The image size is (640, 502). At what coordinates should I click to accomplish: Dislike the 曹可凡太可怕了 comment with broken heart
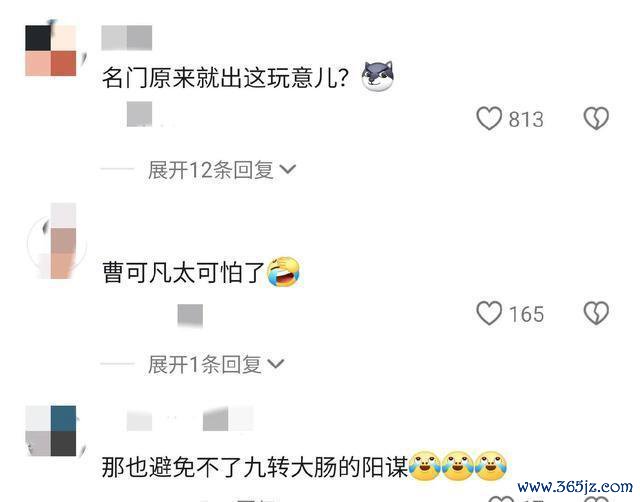click(596, 313)
